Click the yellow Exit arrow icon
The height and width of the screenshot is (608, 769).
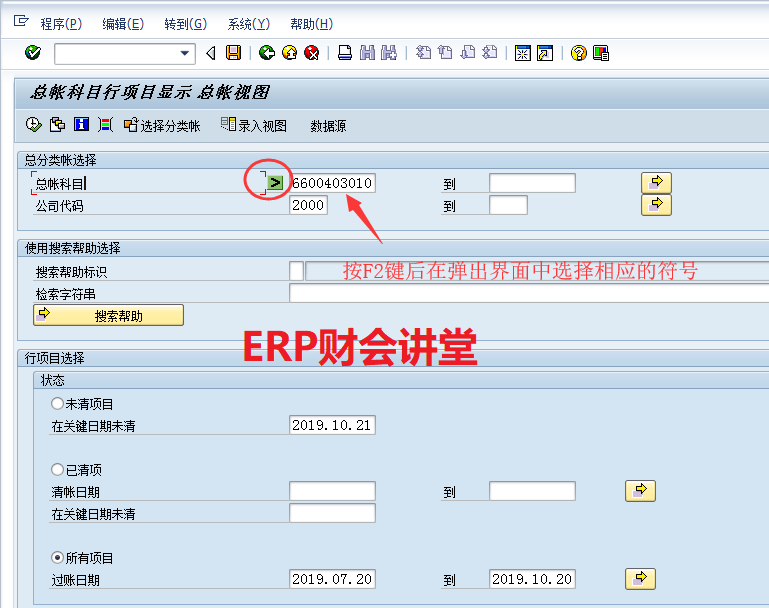coord(289,52)
